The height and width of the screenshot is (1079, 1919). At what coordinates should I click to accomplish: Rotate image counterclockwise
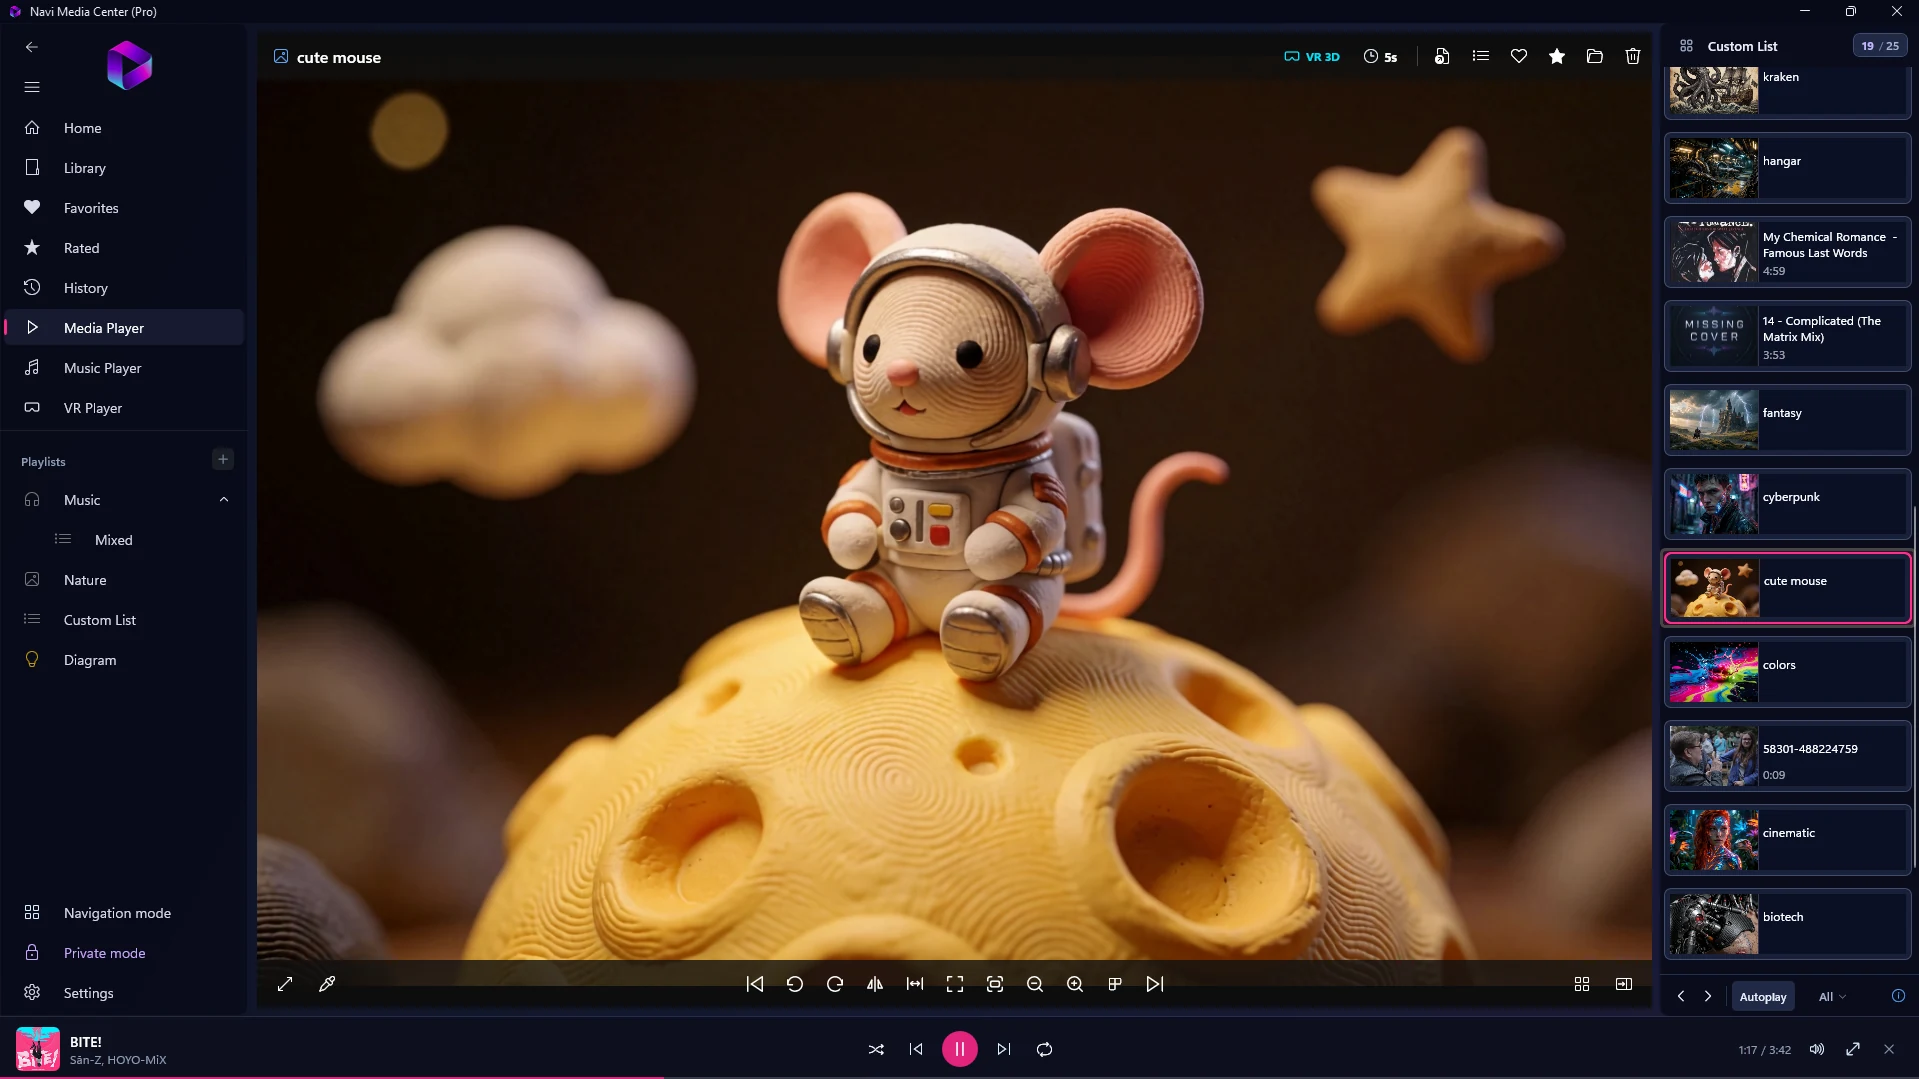(x=794, y=984)
